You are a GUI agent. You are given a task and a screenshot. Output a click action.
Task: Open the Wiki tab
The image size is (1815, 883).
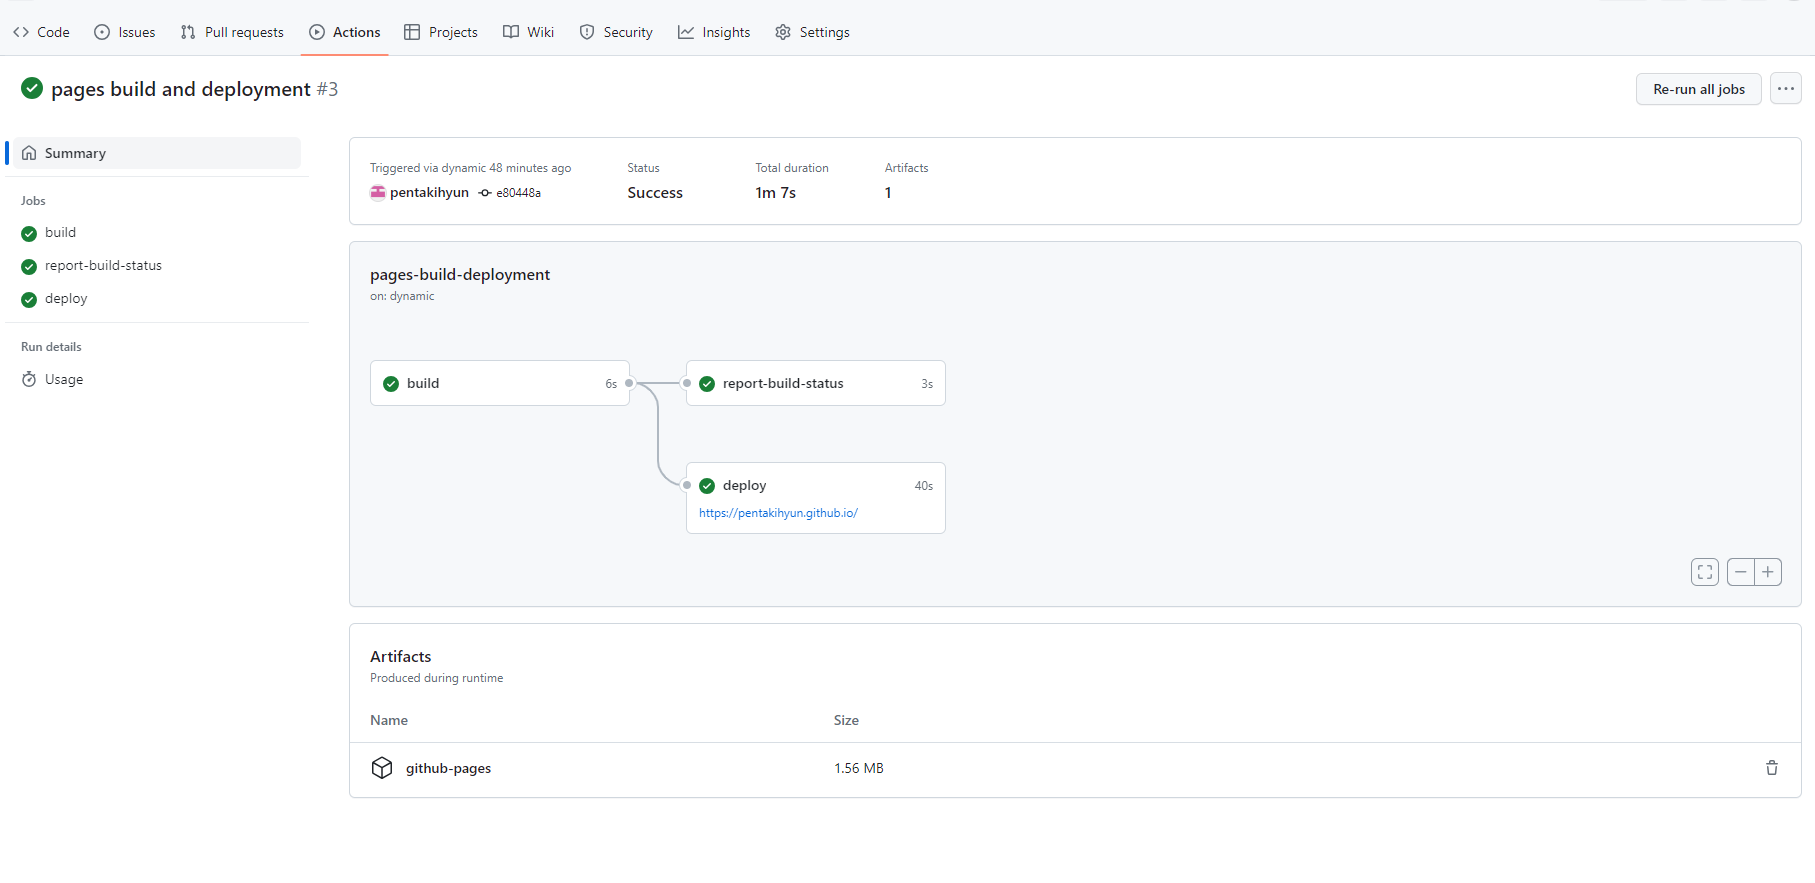point(529,32)
